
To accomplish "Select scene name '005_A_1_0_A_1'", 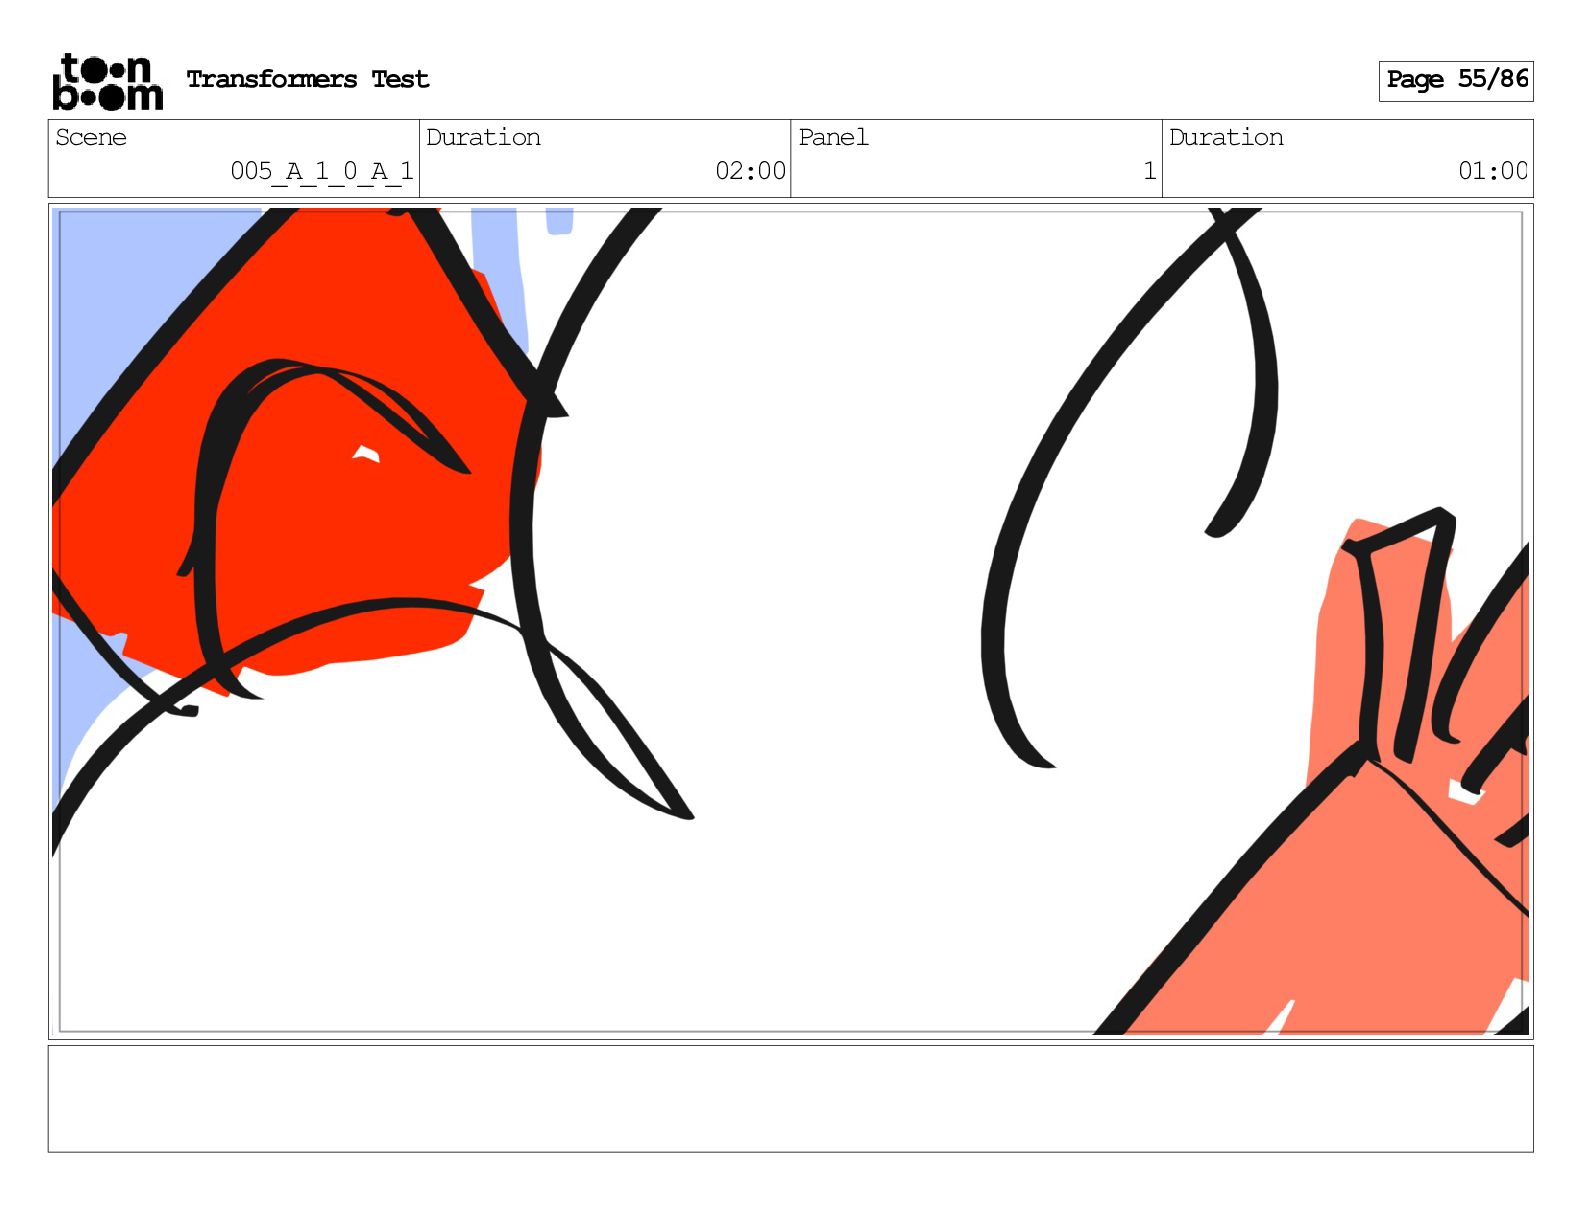I will click(322, 171).
